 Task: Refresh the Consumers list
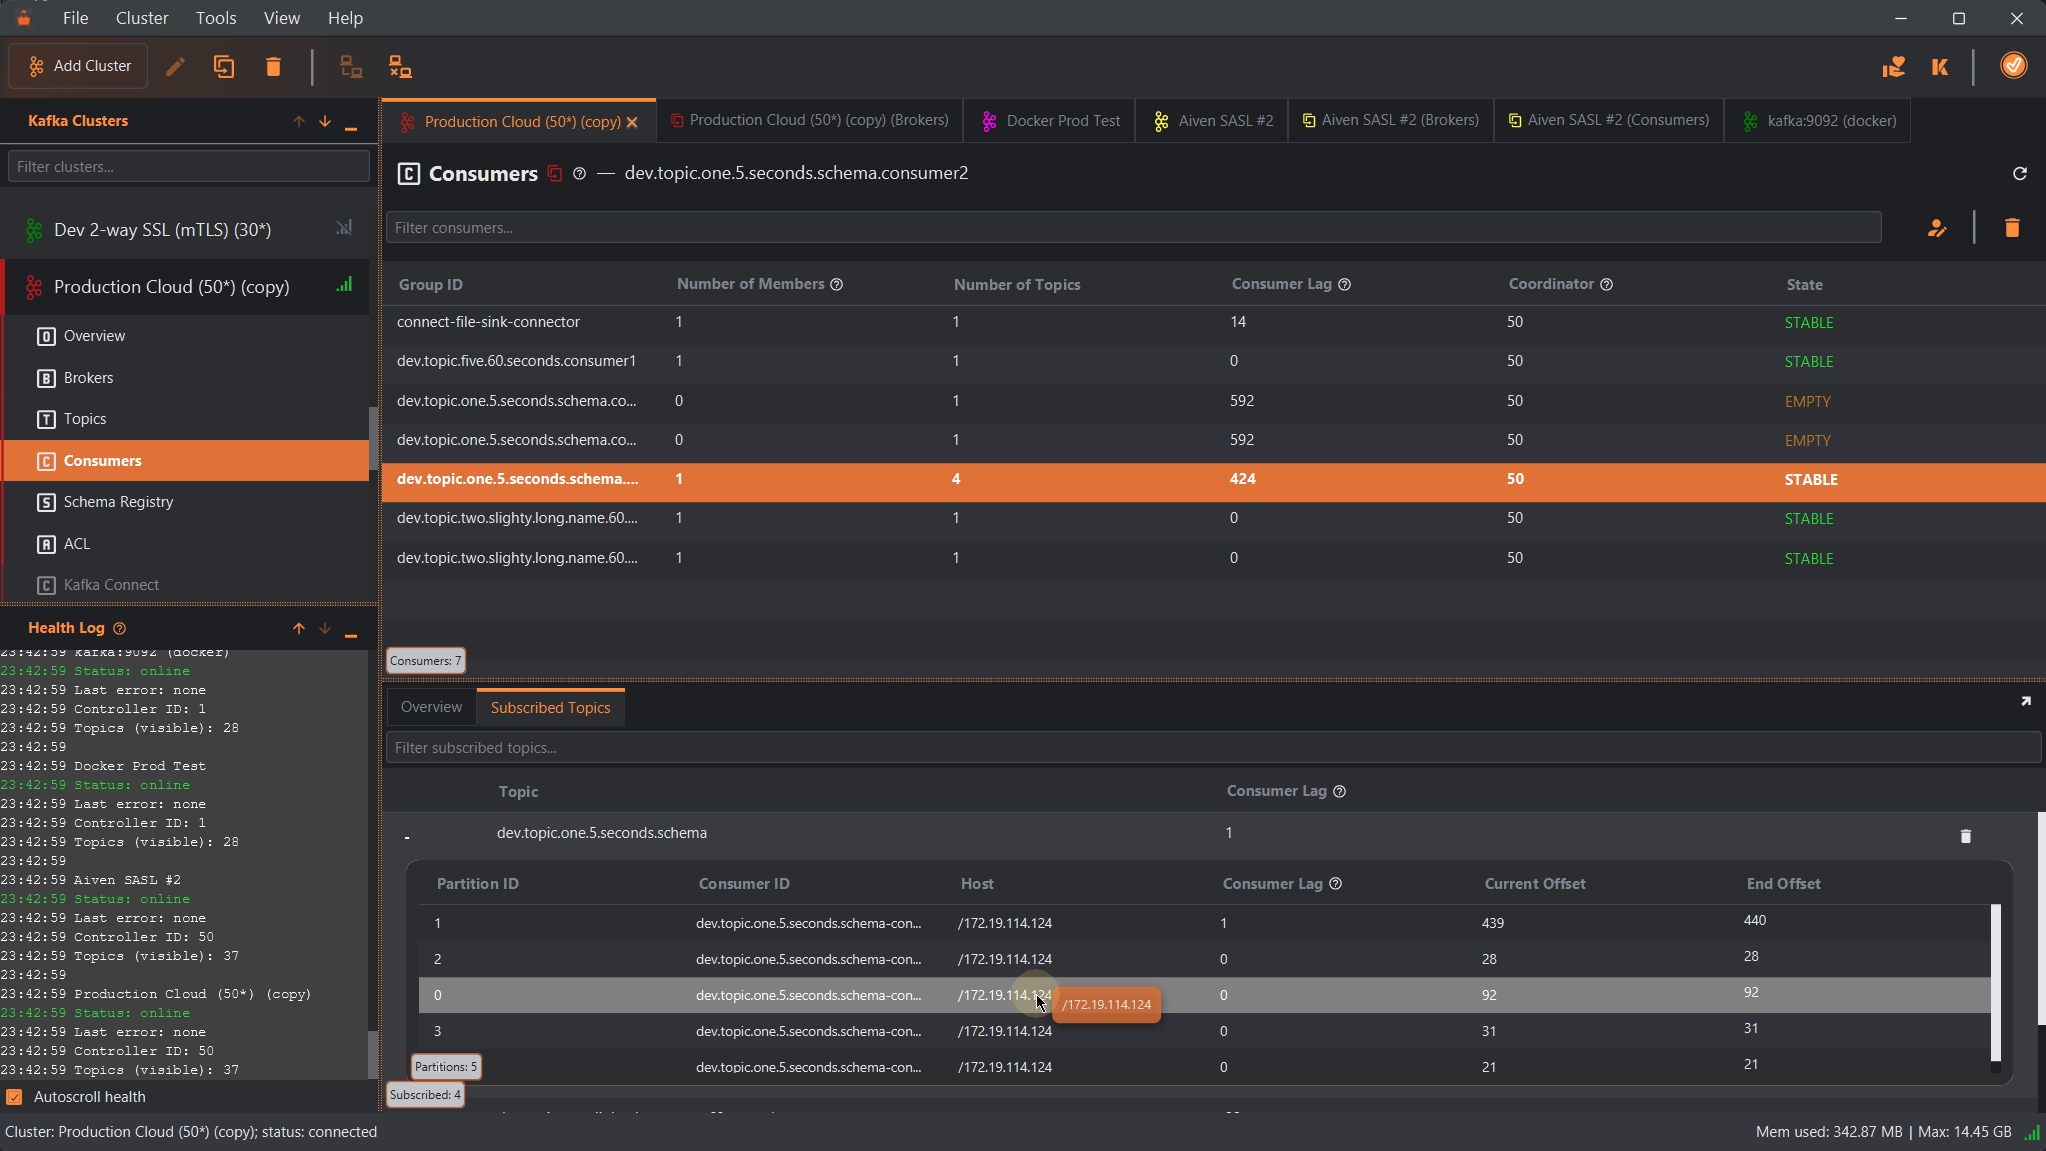(x=2019, y=174)
